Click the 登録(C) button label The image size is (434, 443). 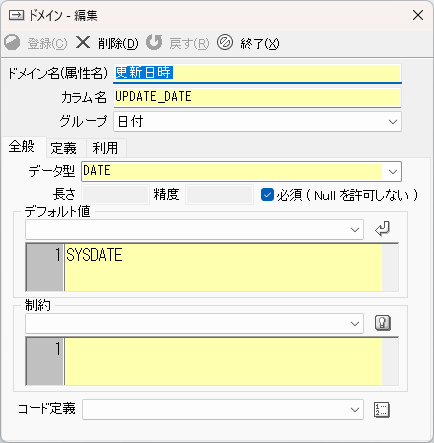tap(47, 44)
